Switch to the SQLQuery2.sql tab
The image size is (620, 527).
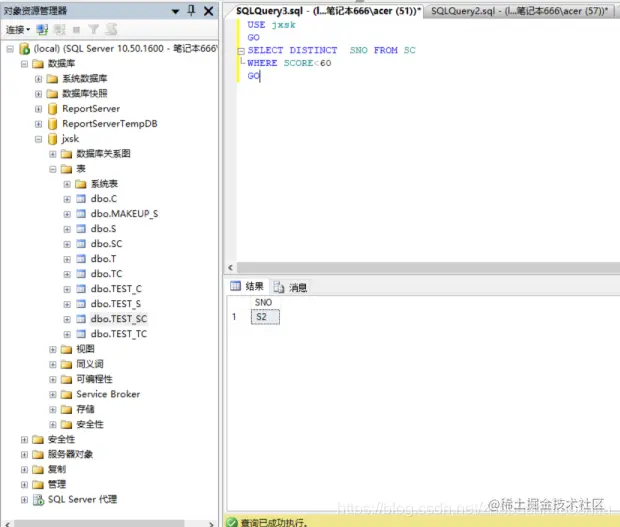[519, 11]
